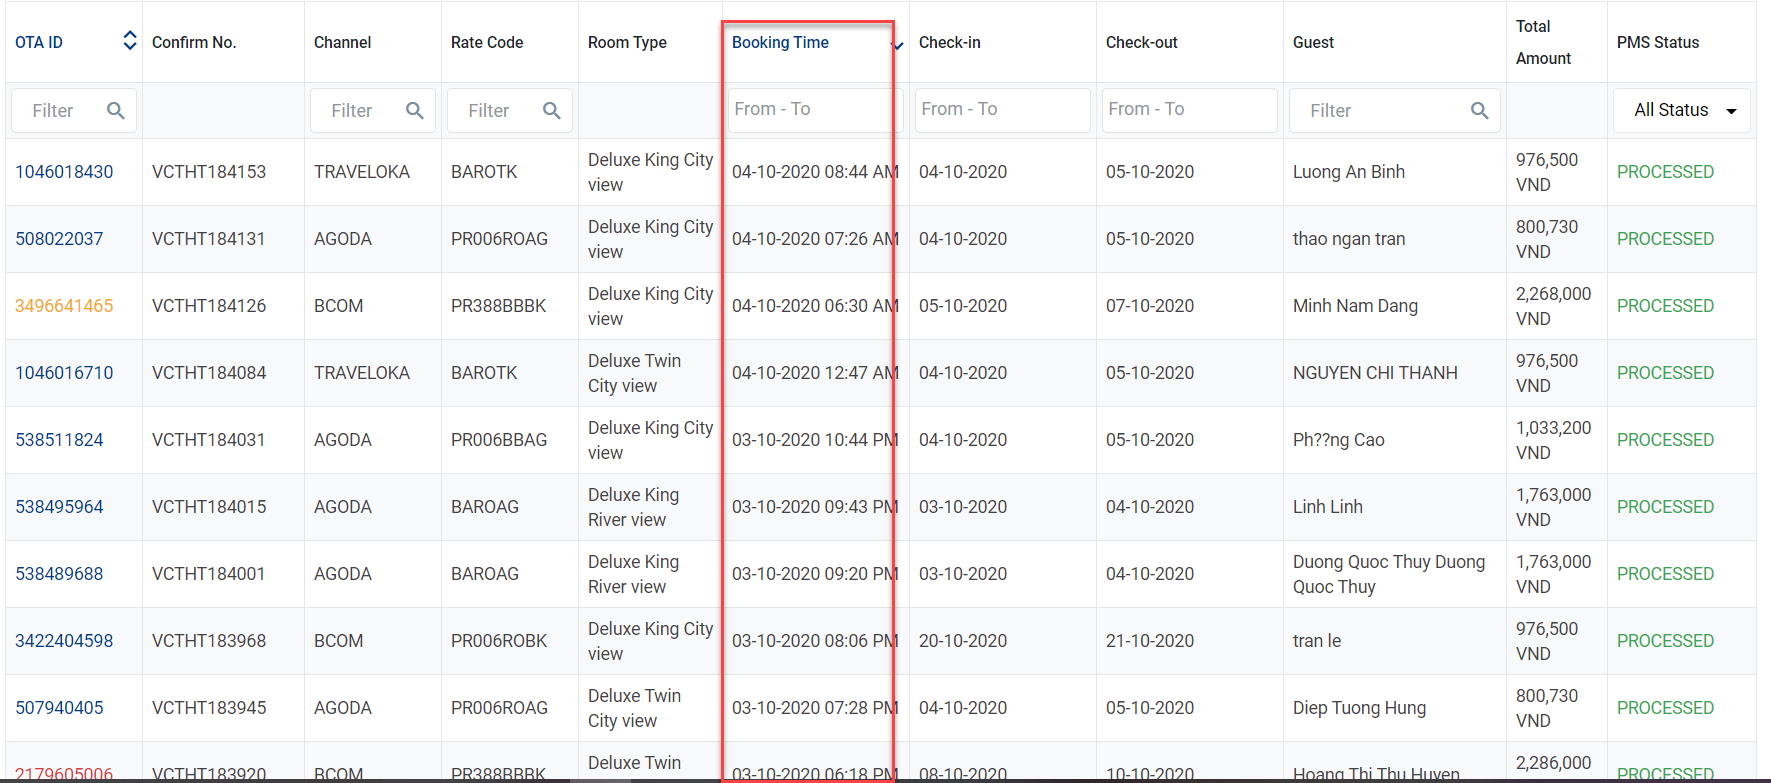1771x783 pixels.
Task: Select confirm number VCTHT184031
Action: pyautogui.click(x=208, y=440)
